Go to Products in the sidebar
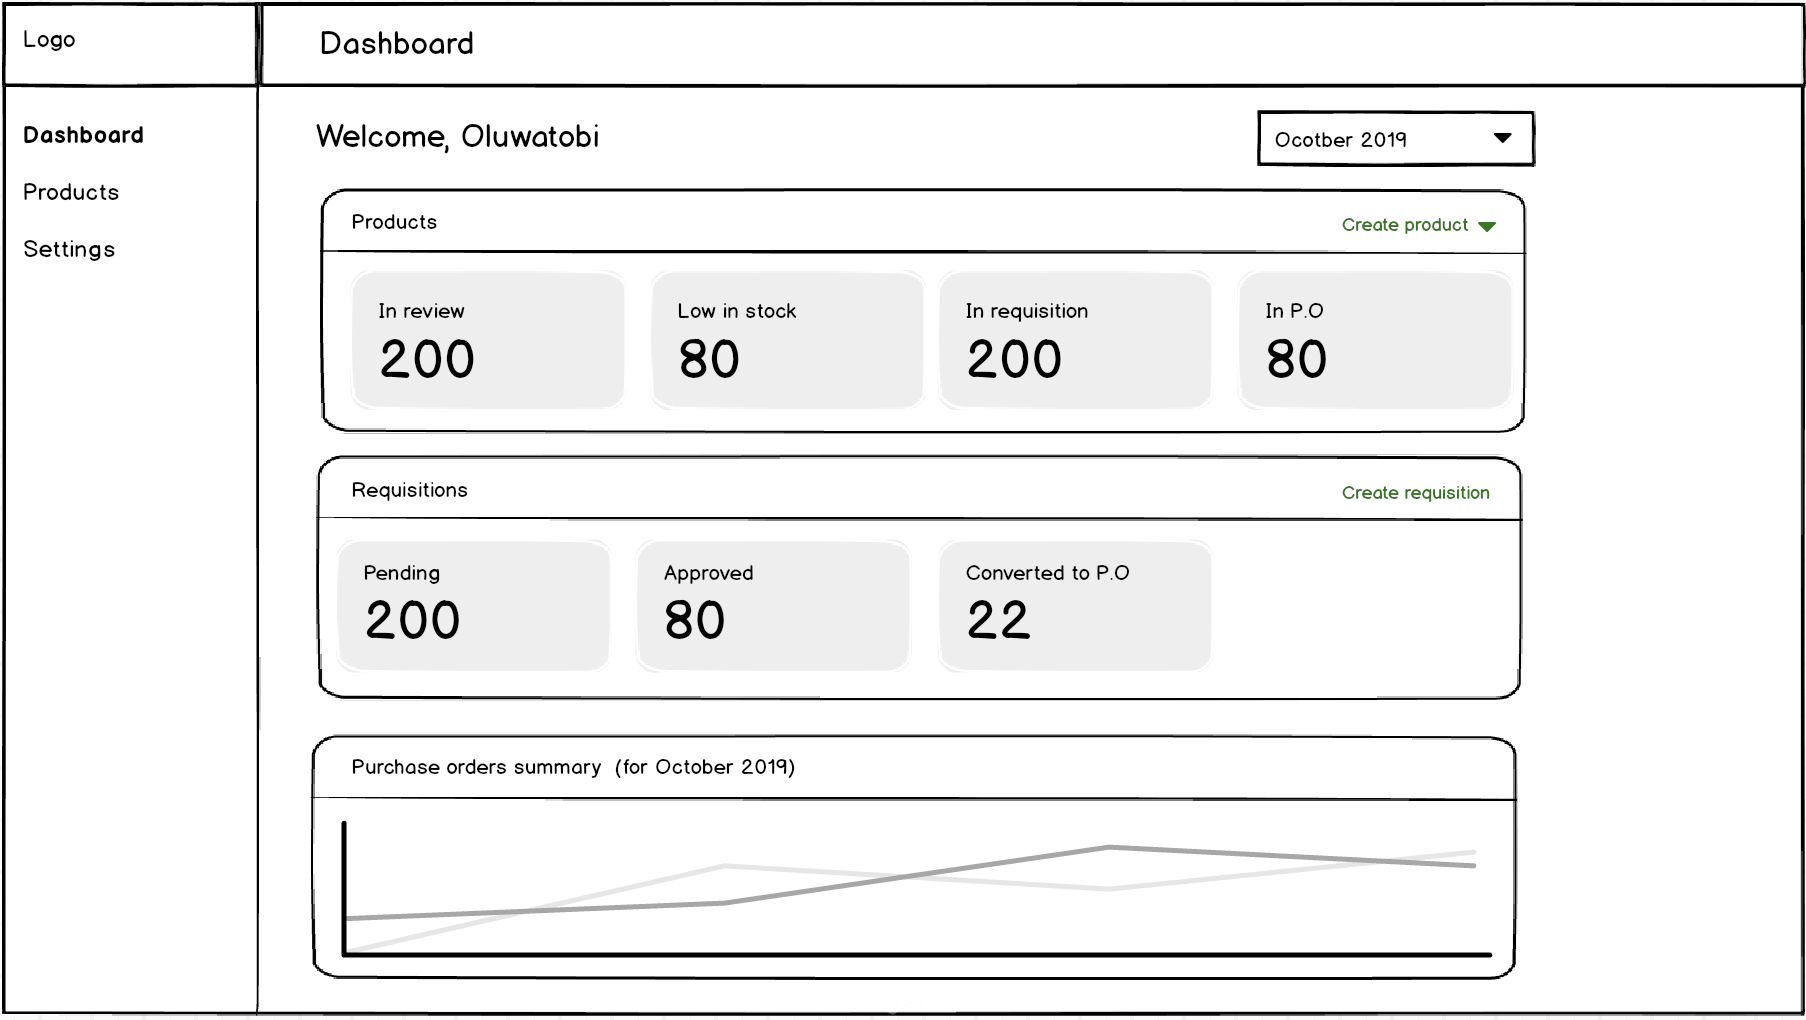The image size is (1806, 1020). [x=71, y=192]
